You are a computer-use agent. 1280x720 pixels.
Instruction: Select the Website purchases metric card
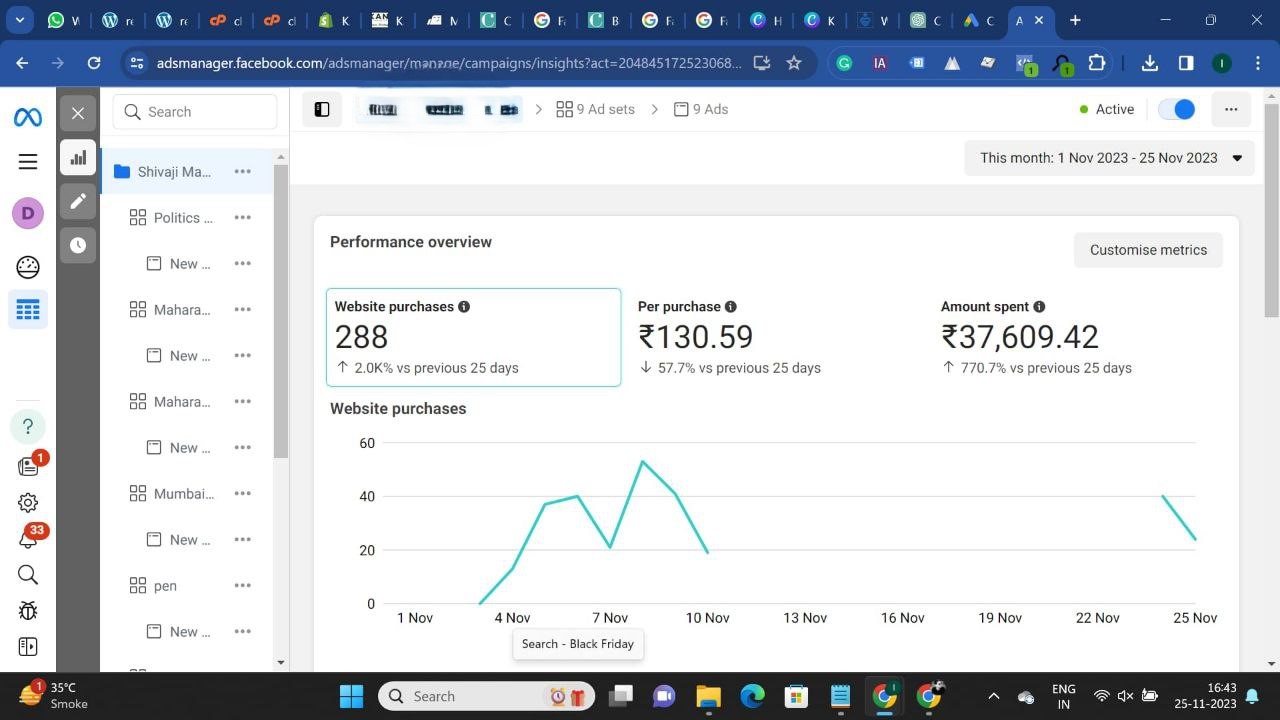pos(473,337)
